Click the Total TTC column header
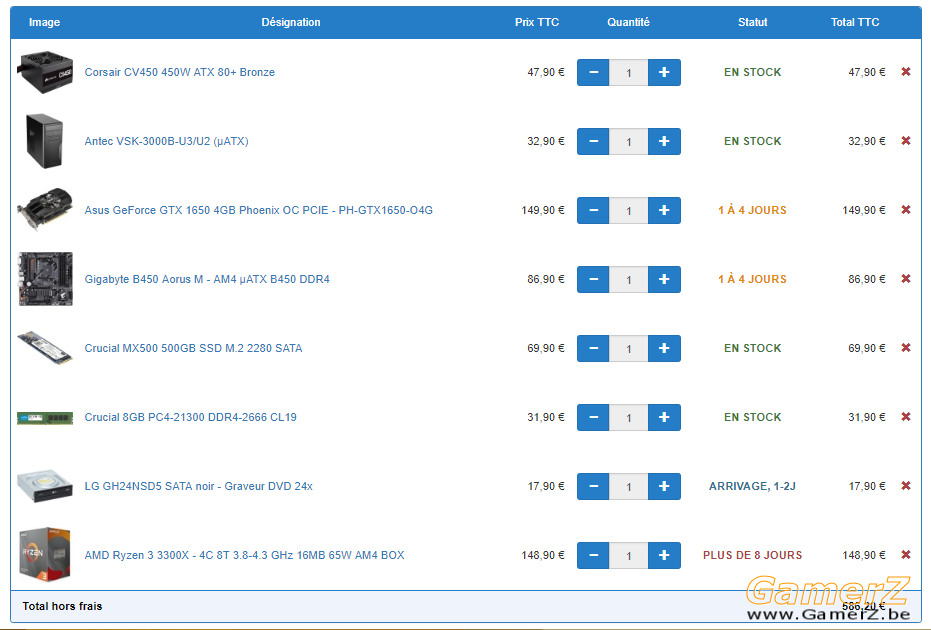Screen dimensions: 931x630 [855, 22]
